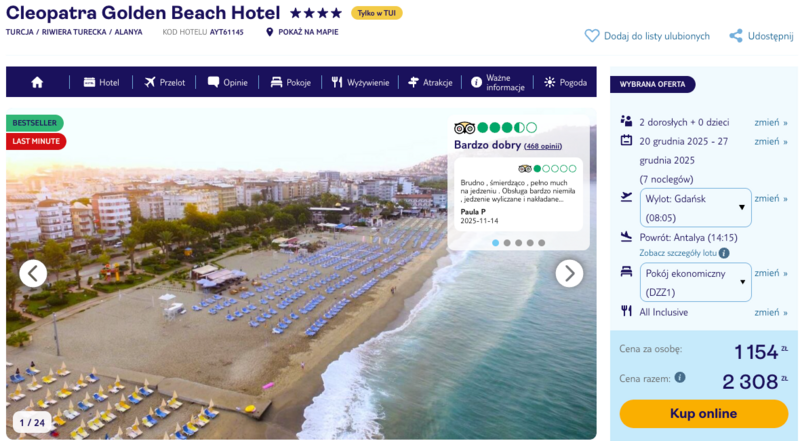
Task: Click the TripAdvisor rating bubbles
Action: pyautogui.click(x=506, y=128)
